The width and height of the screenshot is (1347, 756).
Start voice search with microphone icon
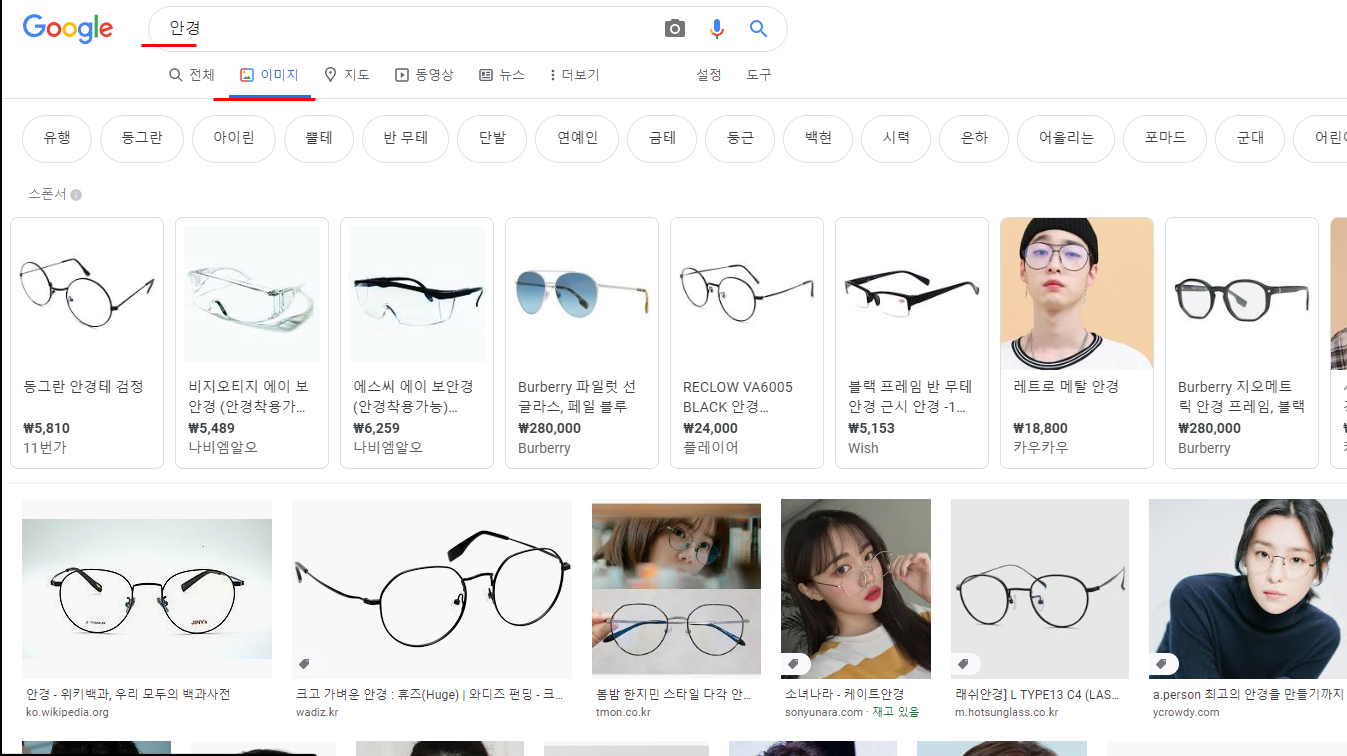coord(717,29)
